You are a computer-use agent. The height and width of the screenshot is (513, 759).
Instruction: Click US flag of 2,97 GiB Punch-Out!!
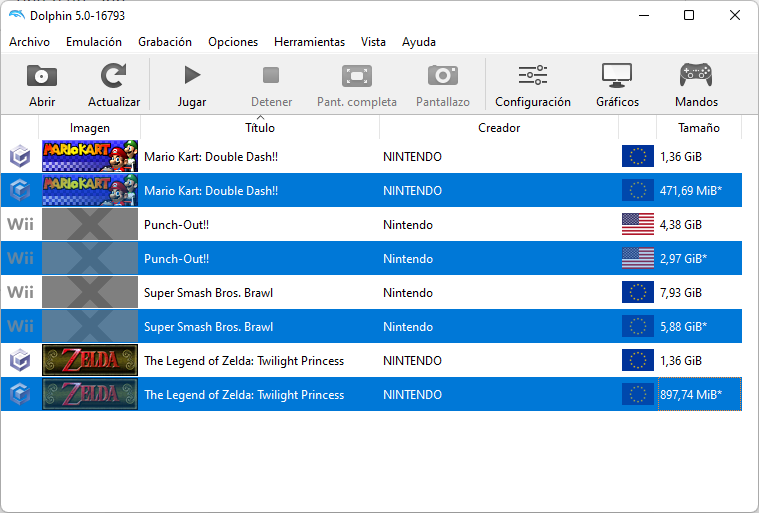click(x=638, y=258)
